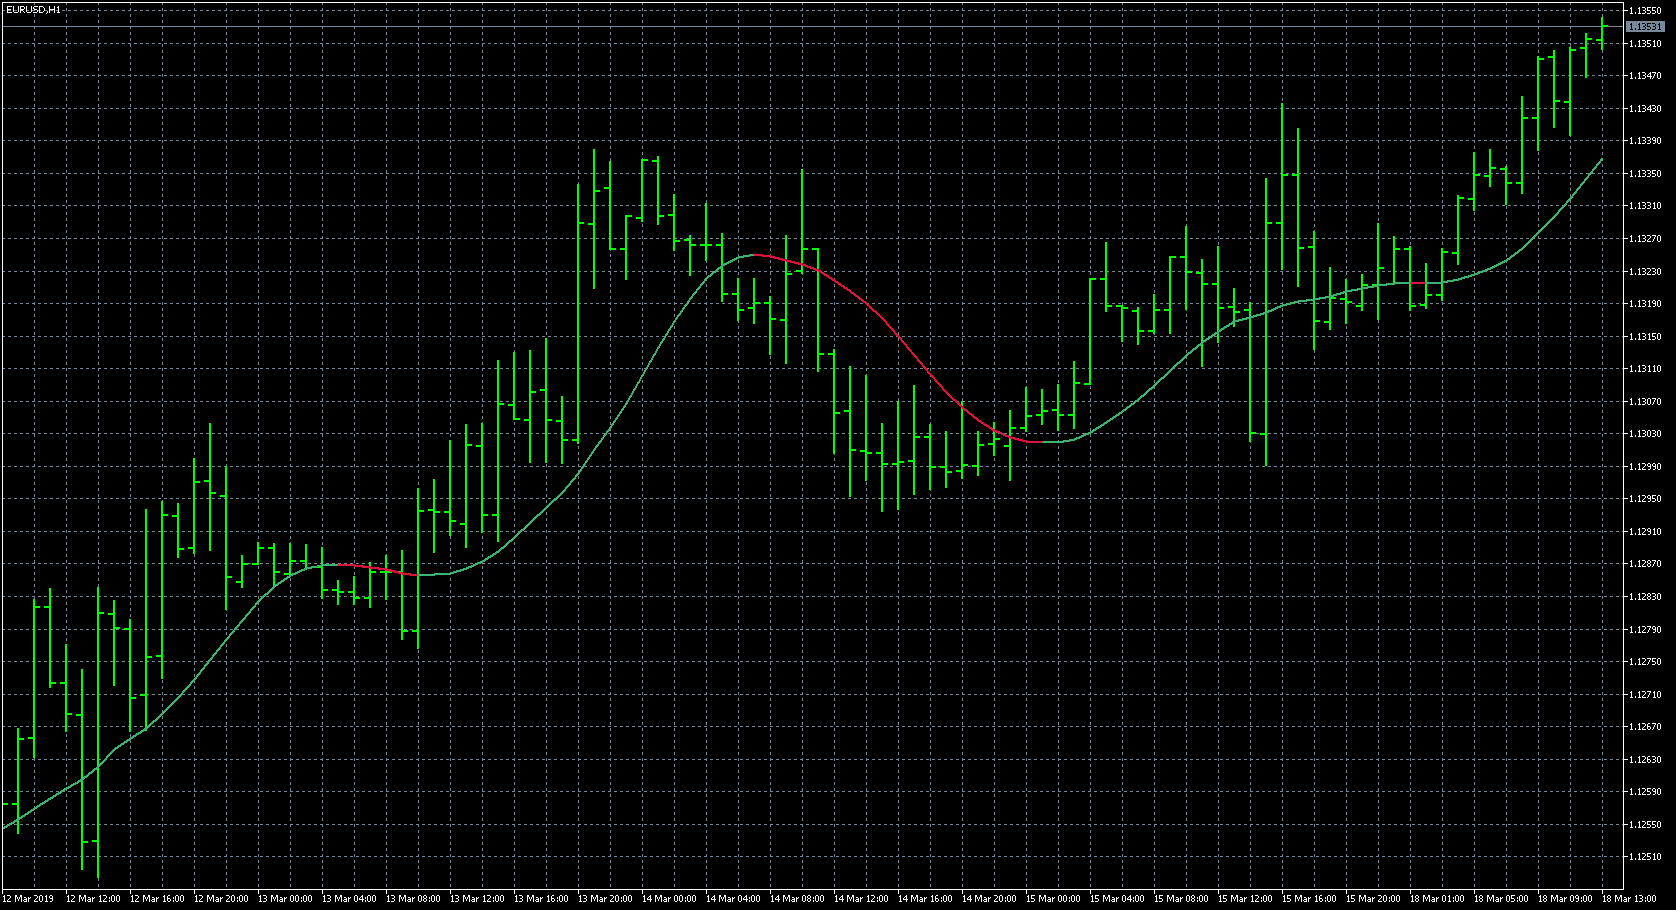Click the 15 Mar 00:00 time axis label
Viewport: 1676px width, 910px height.
click(1053, 899)
